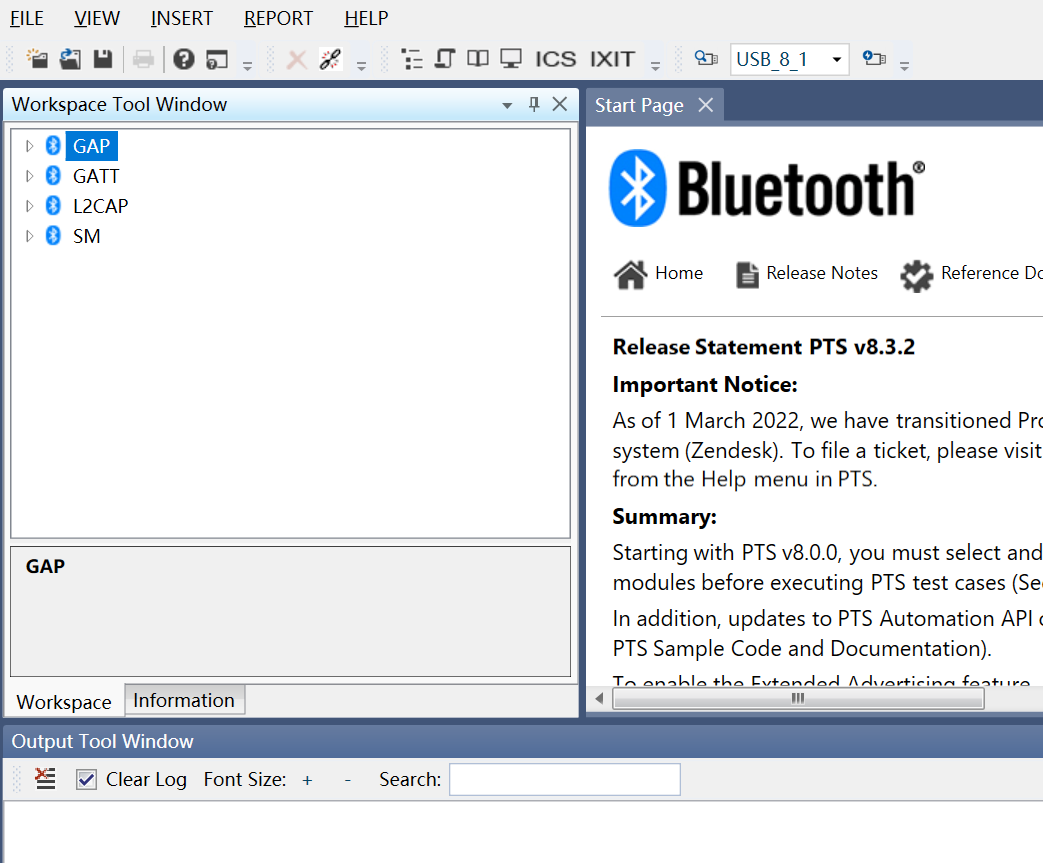Click the Release Notes document icon

(747, 274)
